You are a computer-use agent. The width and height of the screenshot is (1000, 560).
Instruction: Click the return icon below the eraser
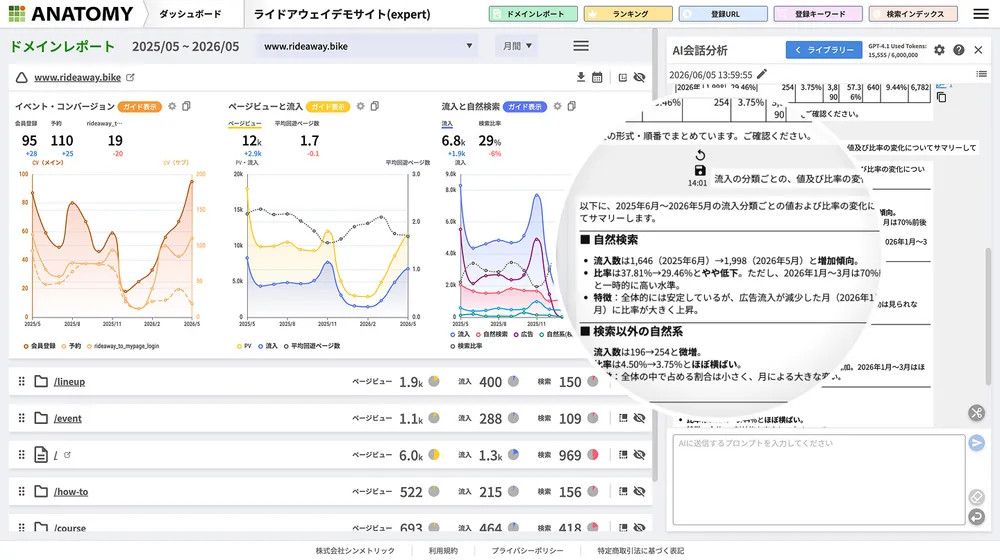[976, 516]
